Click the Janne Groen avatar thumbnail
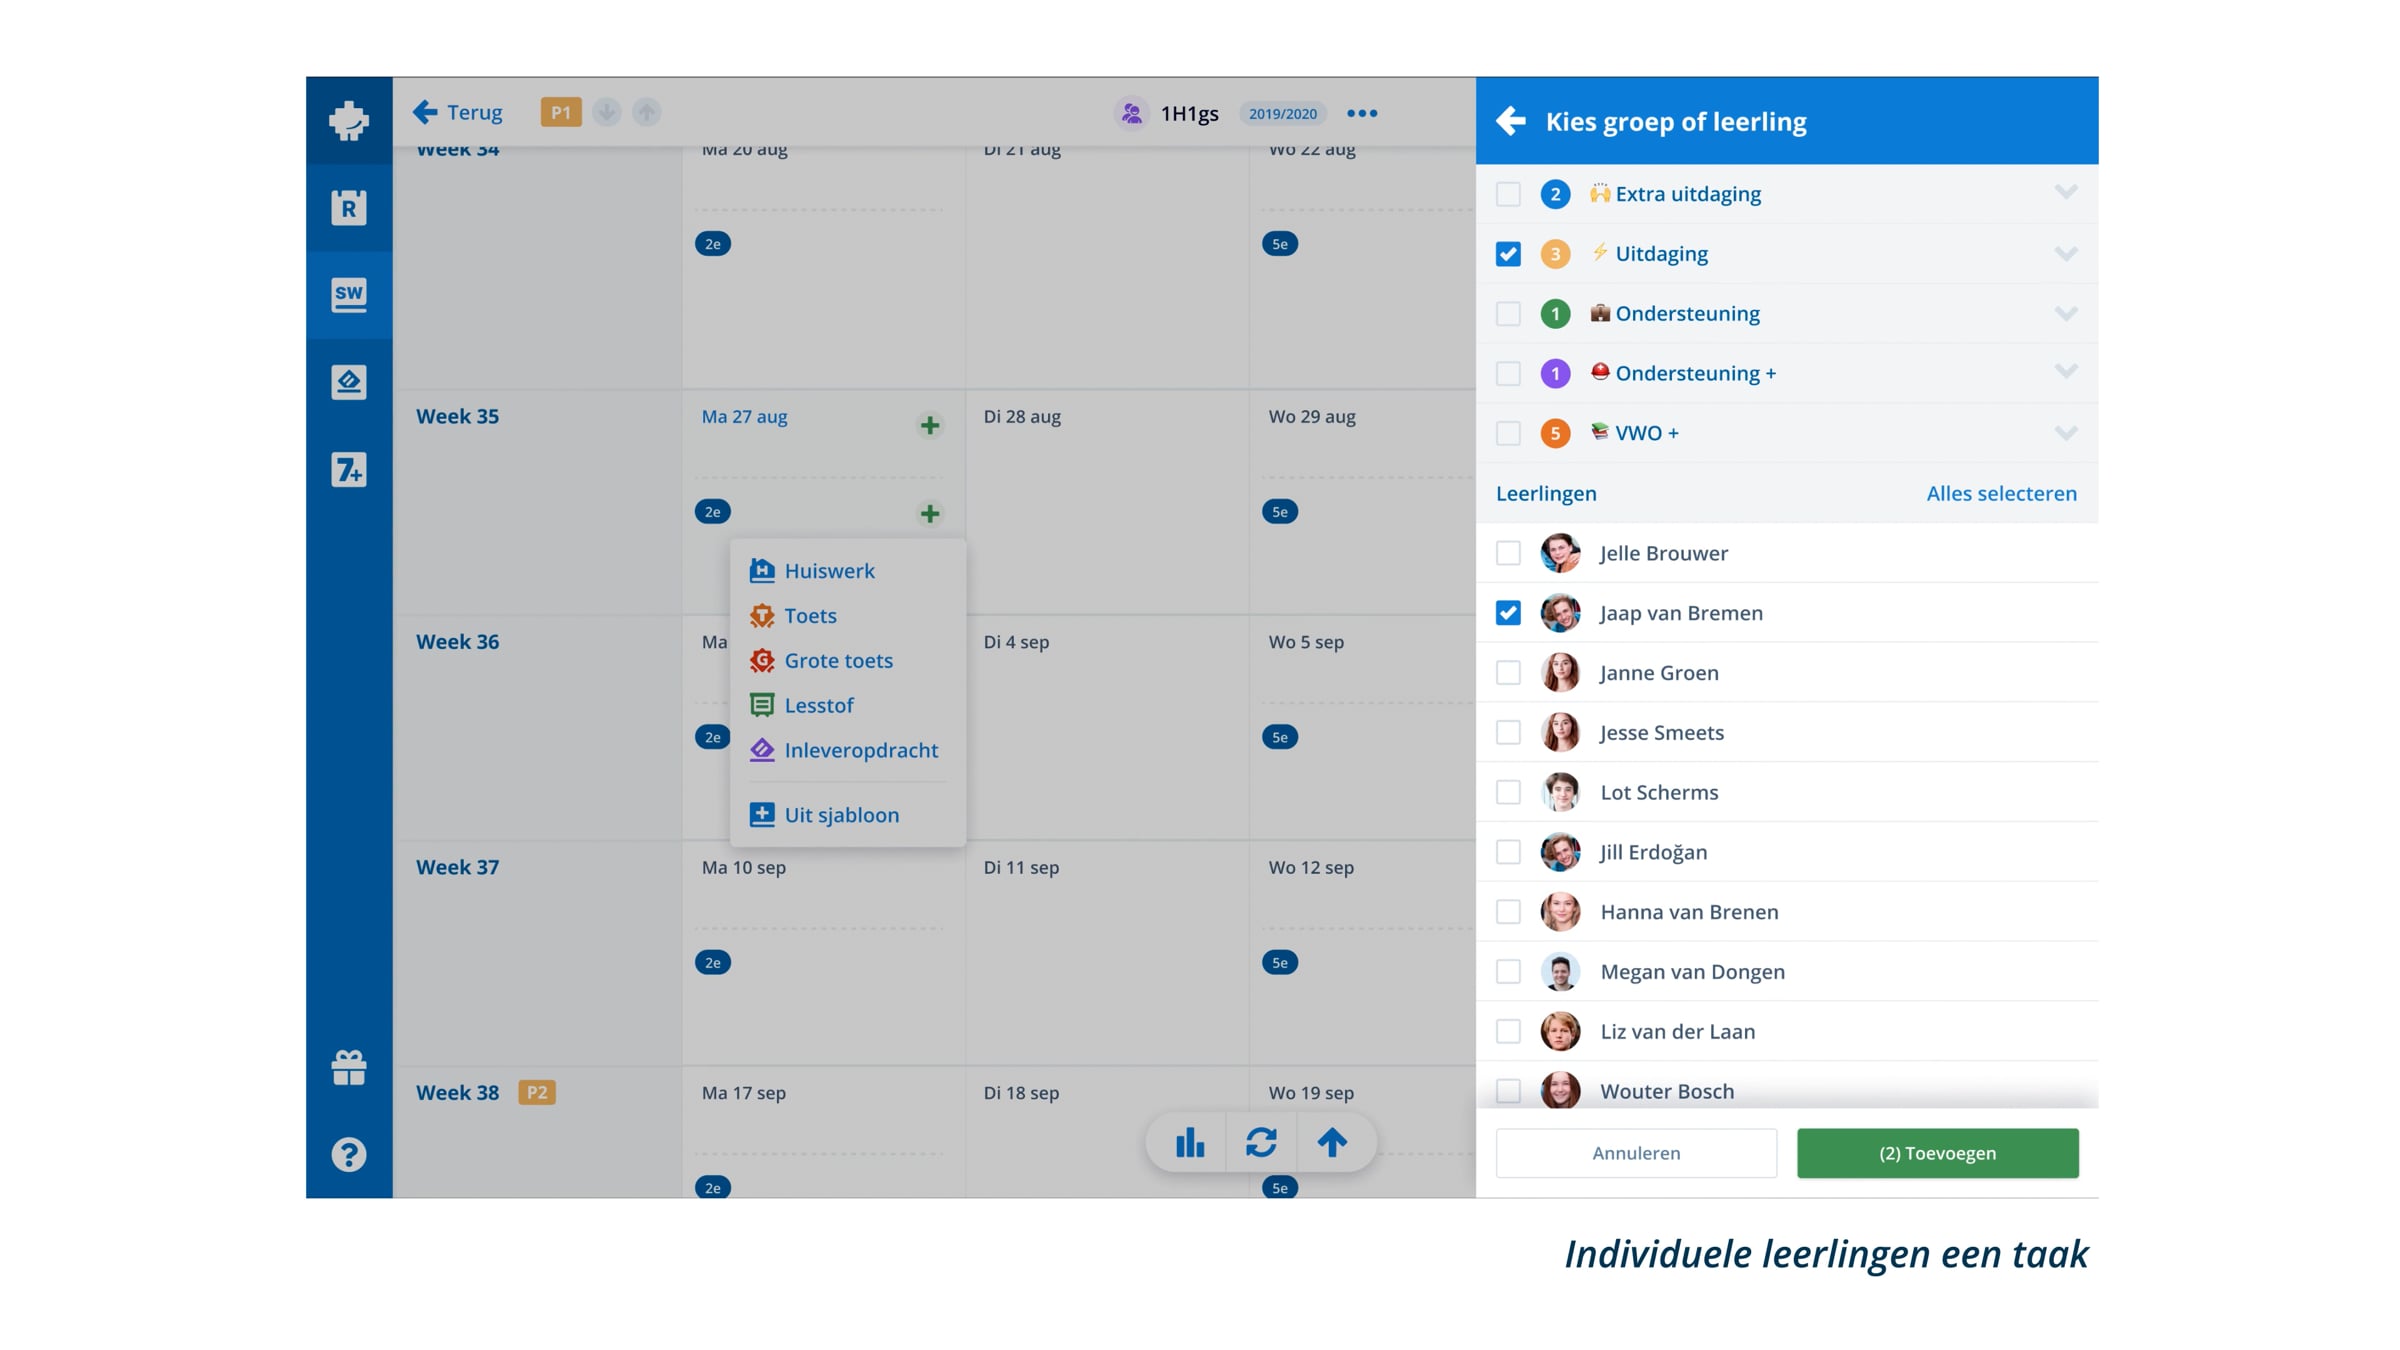Viewport: 2400px width, 1350px height. pos(1560,673)
